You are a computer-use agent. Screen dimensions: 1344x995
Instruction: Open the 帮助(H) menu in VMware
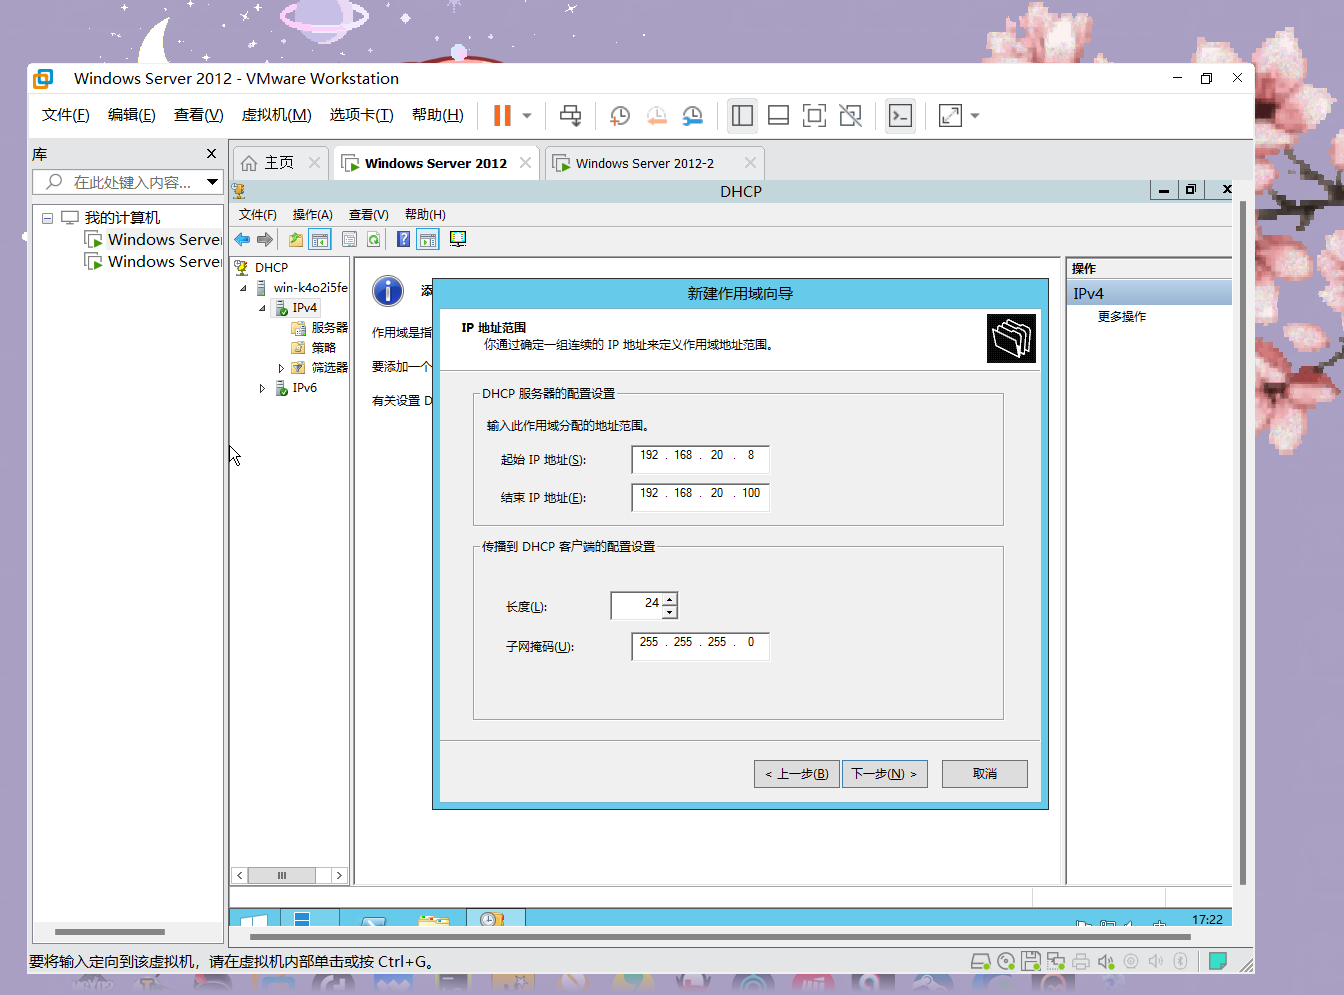[438, 115]
